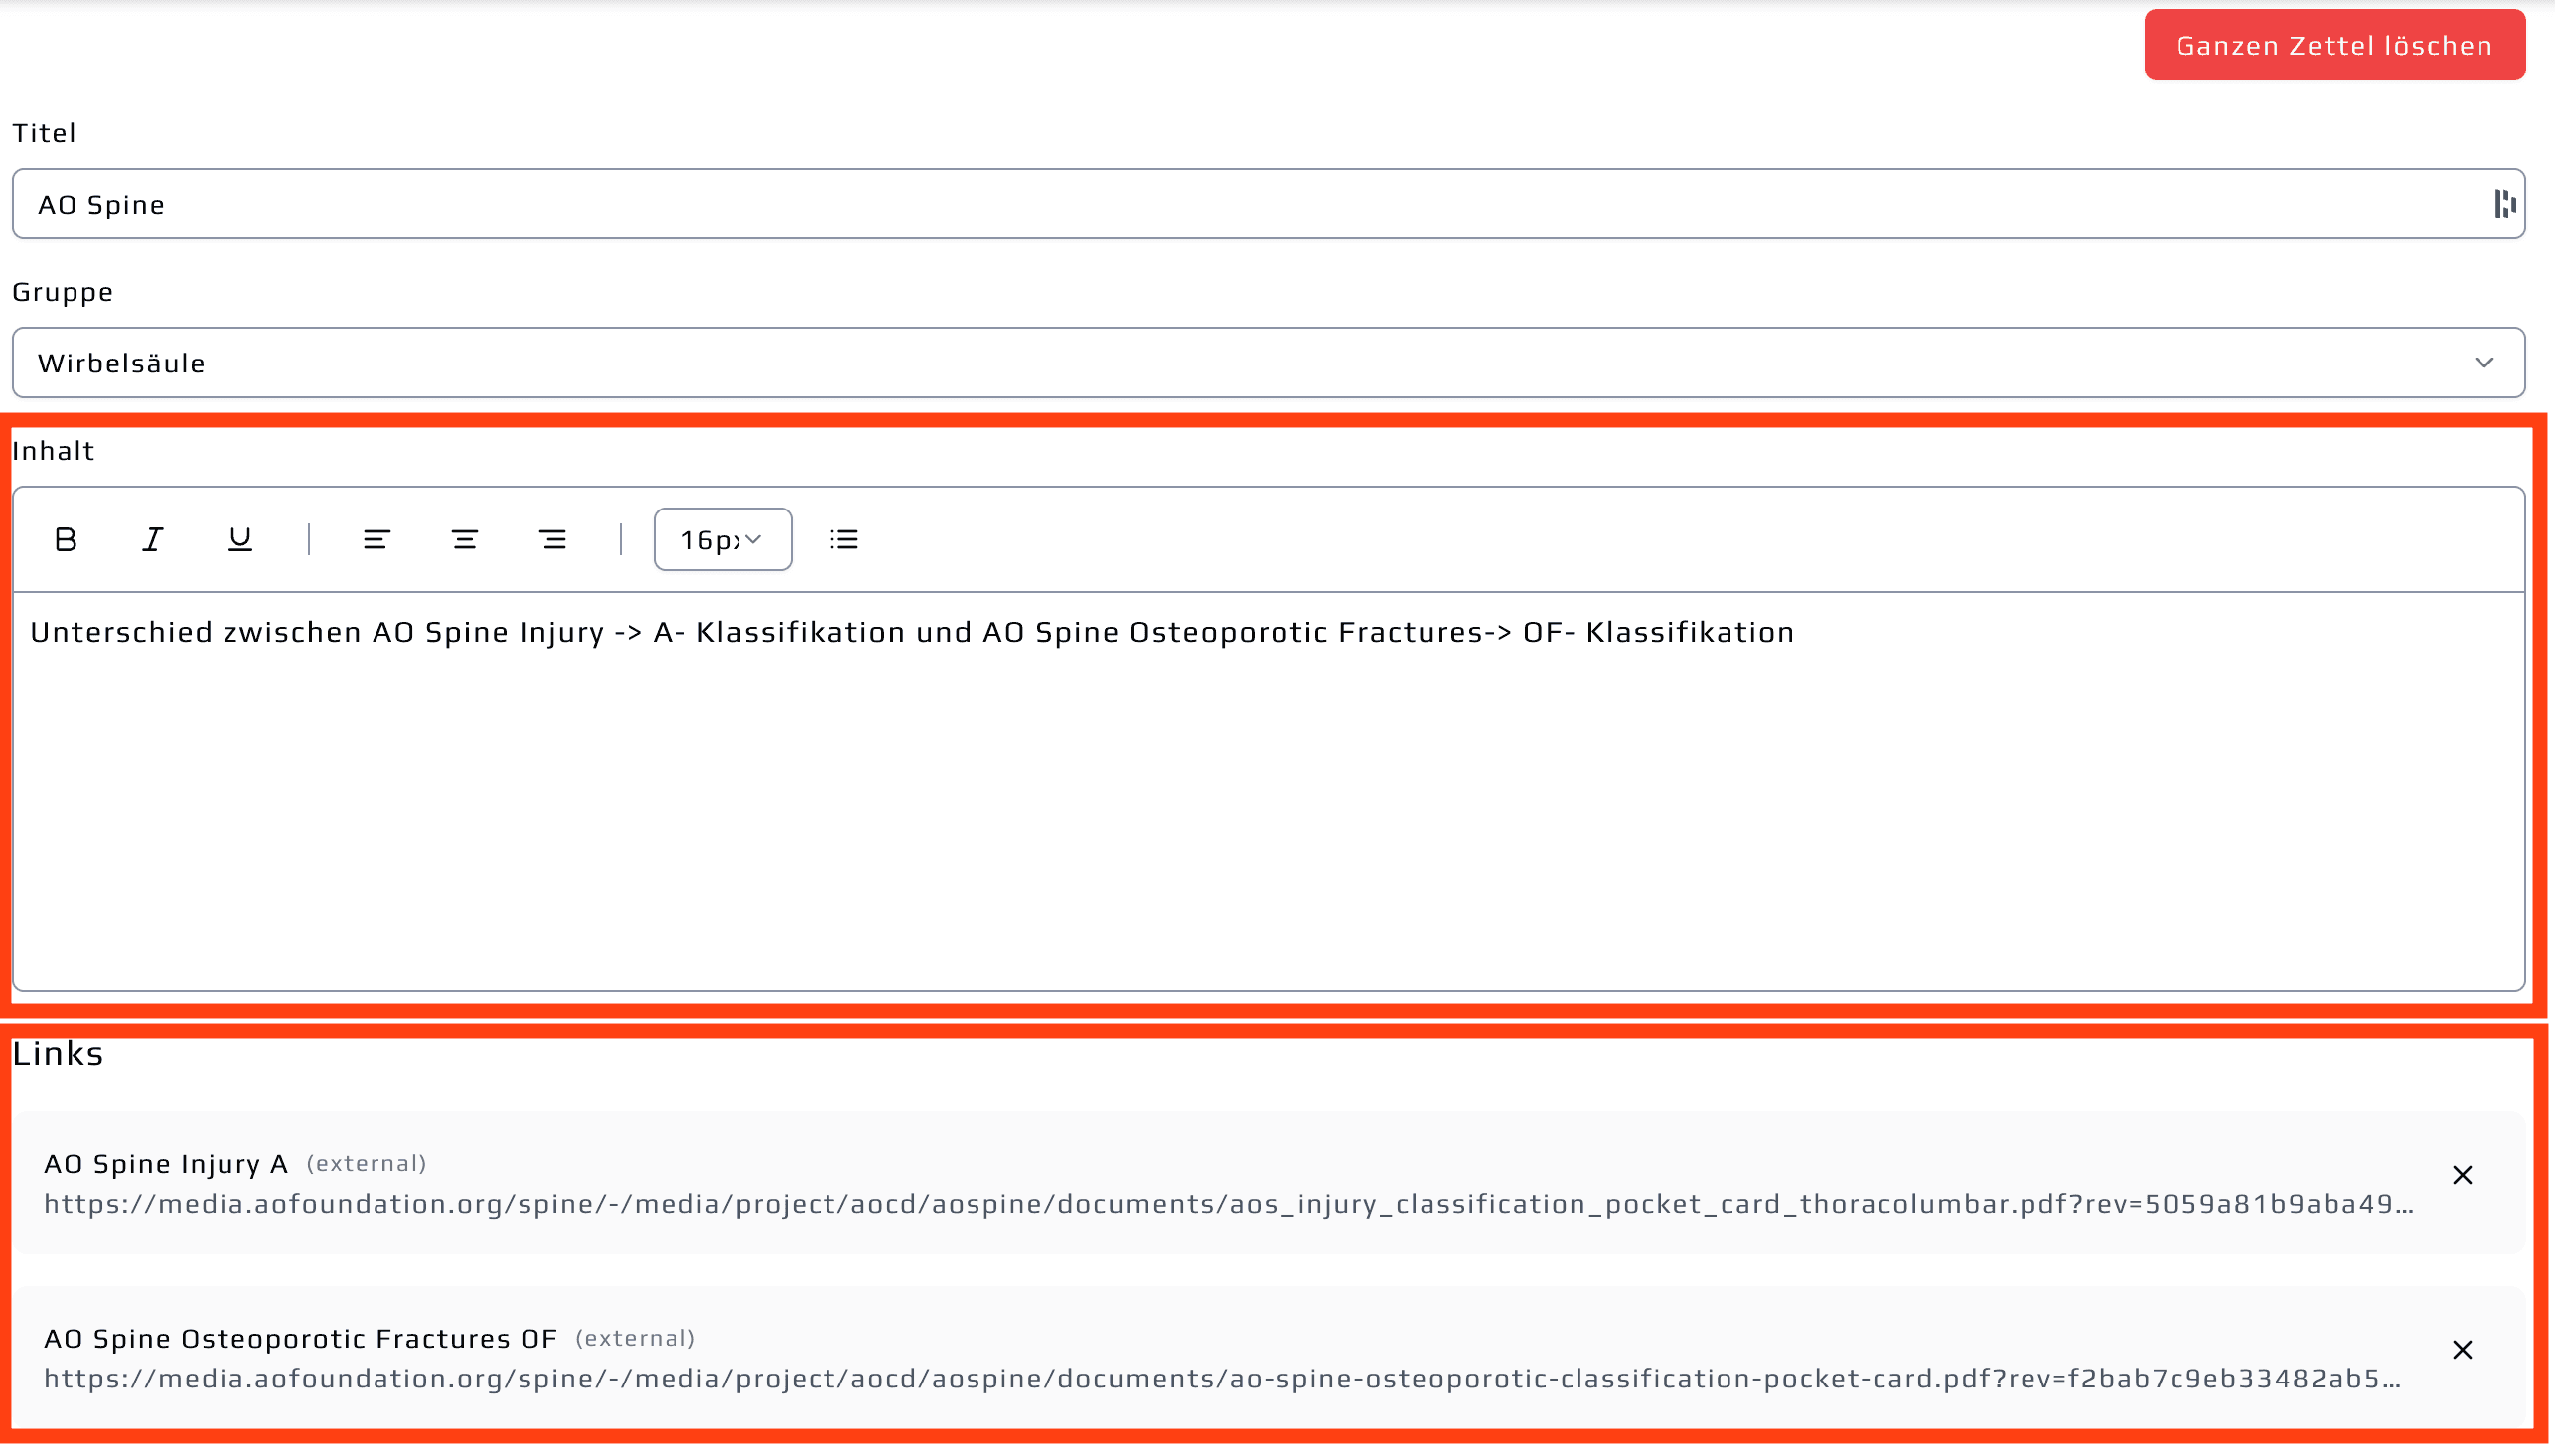2555x1456 pixels.
Task: Align text to the left
Action: [376, 540]
